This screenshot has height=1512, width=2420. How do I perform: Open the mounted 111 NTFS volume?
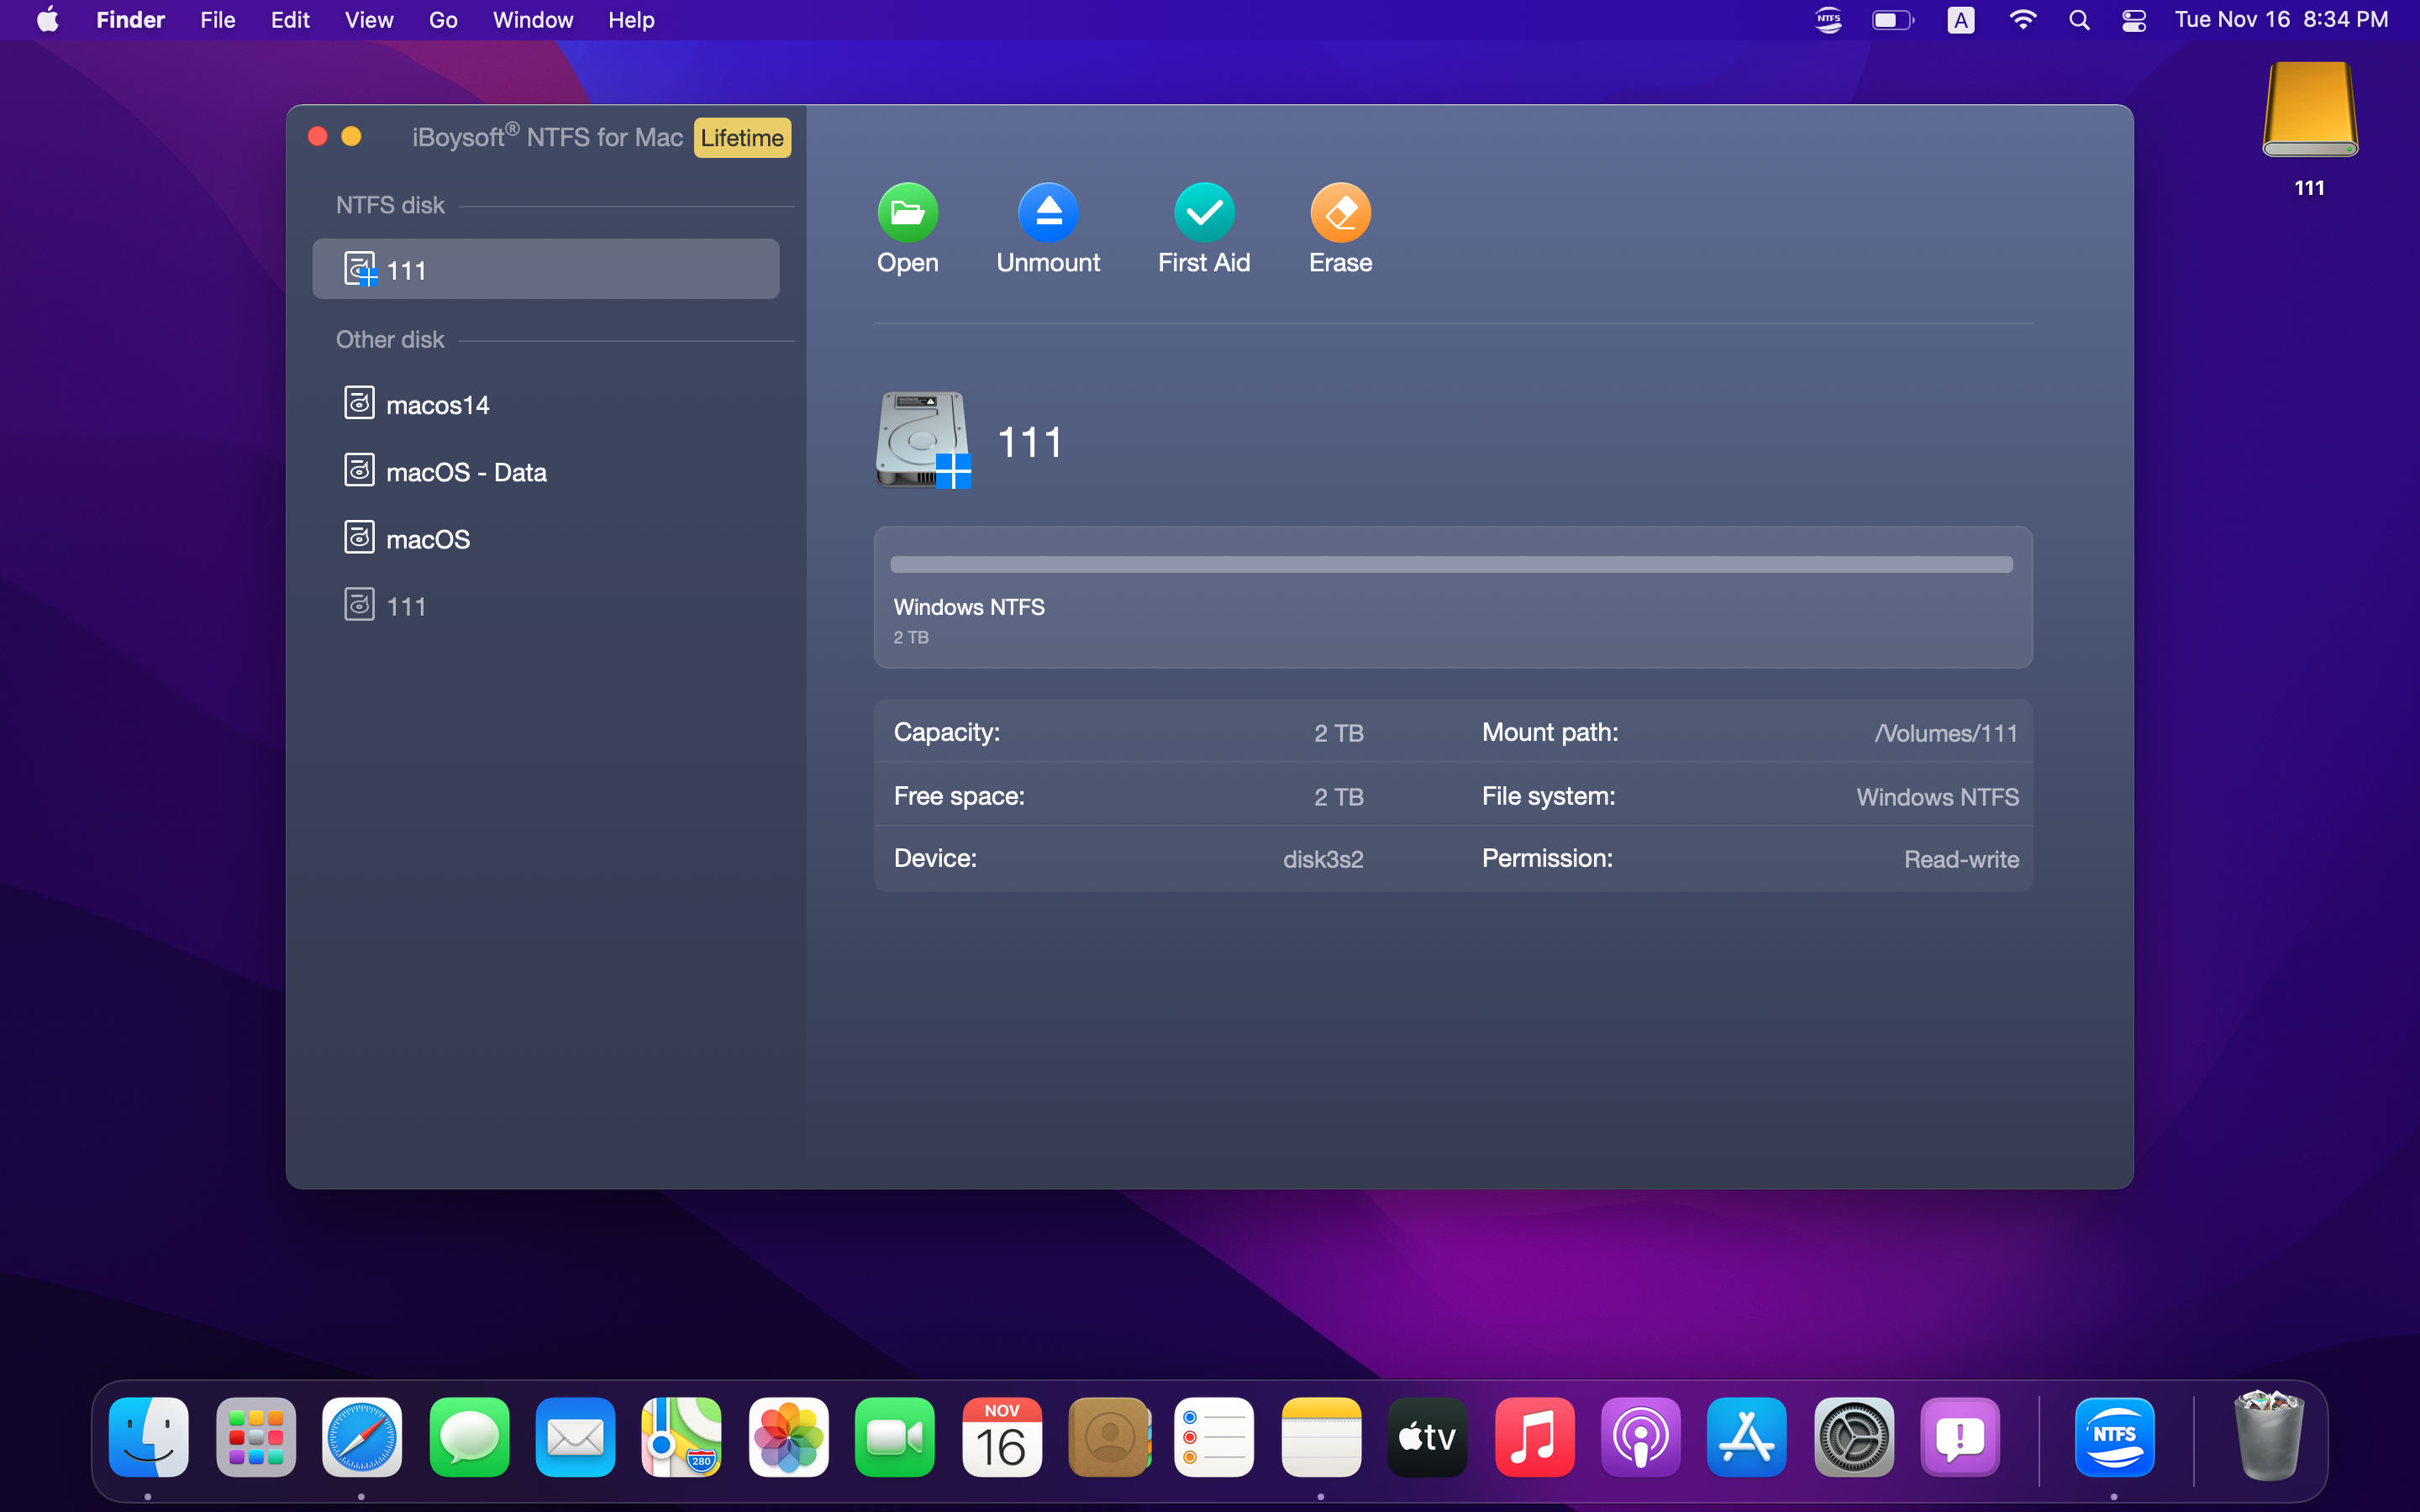pyautogui.click(x=906, y=228)
